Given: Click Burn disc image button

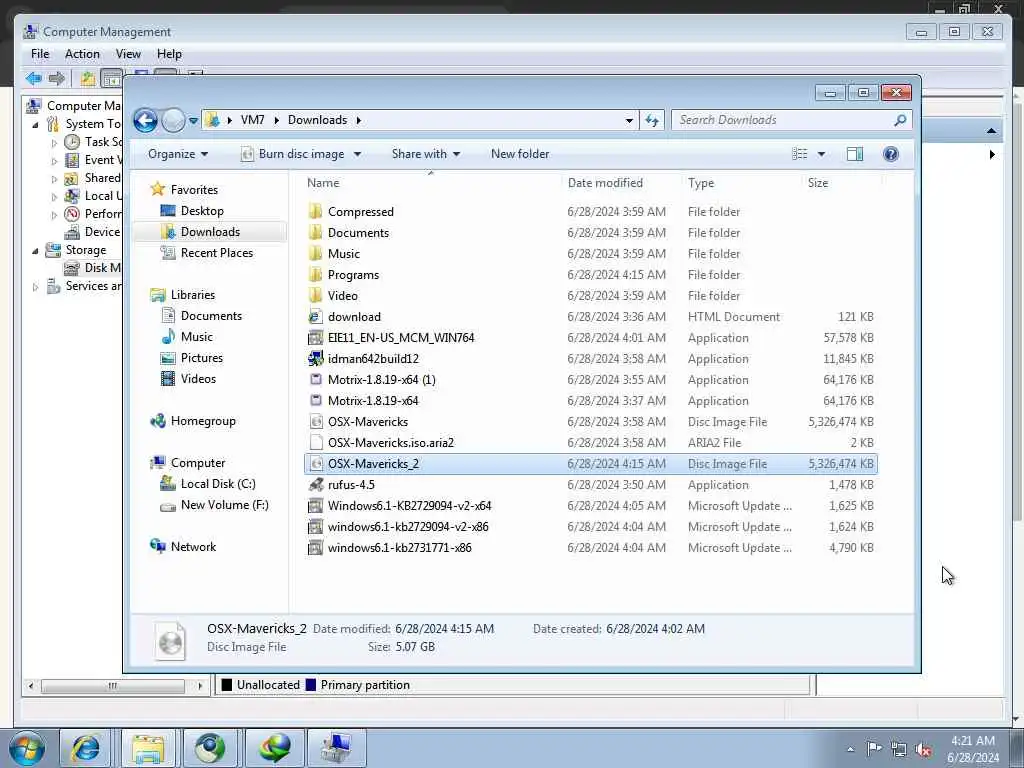Looking at the screenshot, I should [293, 154].
